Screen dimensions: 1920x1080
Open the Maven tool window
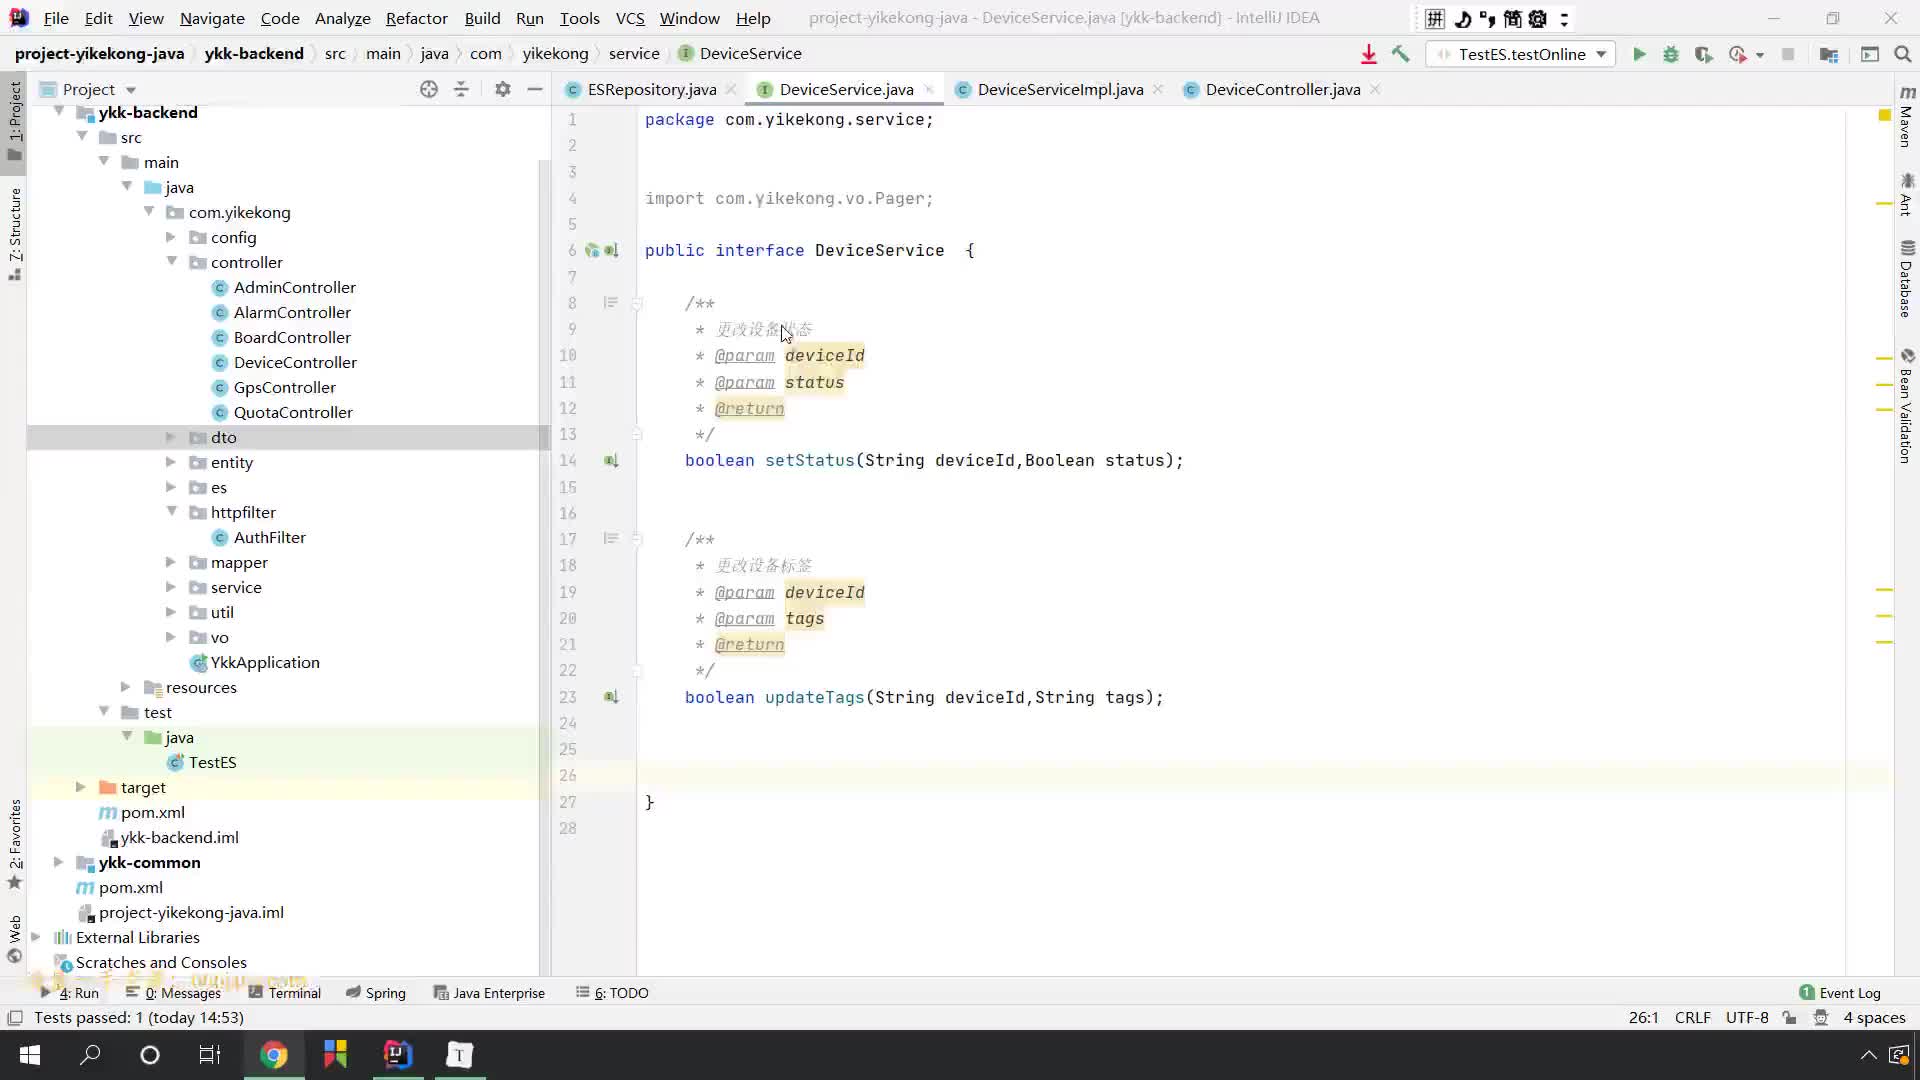coord(1907,118)
